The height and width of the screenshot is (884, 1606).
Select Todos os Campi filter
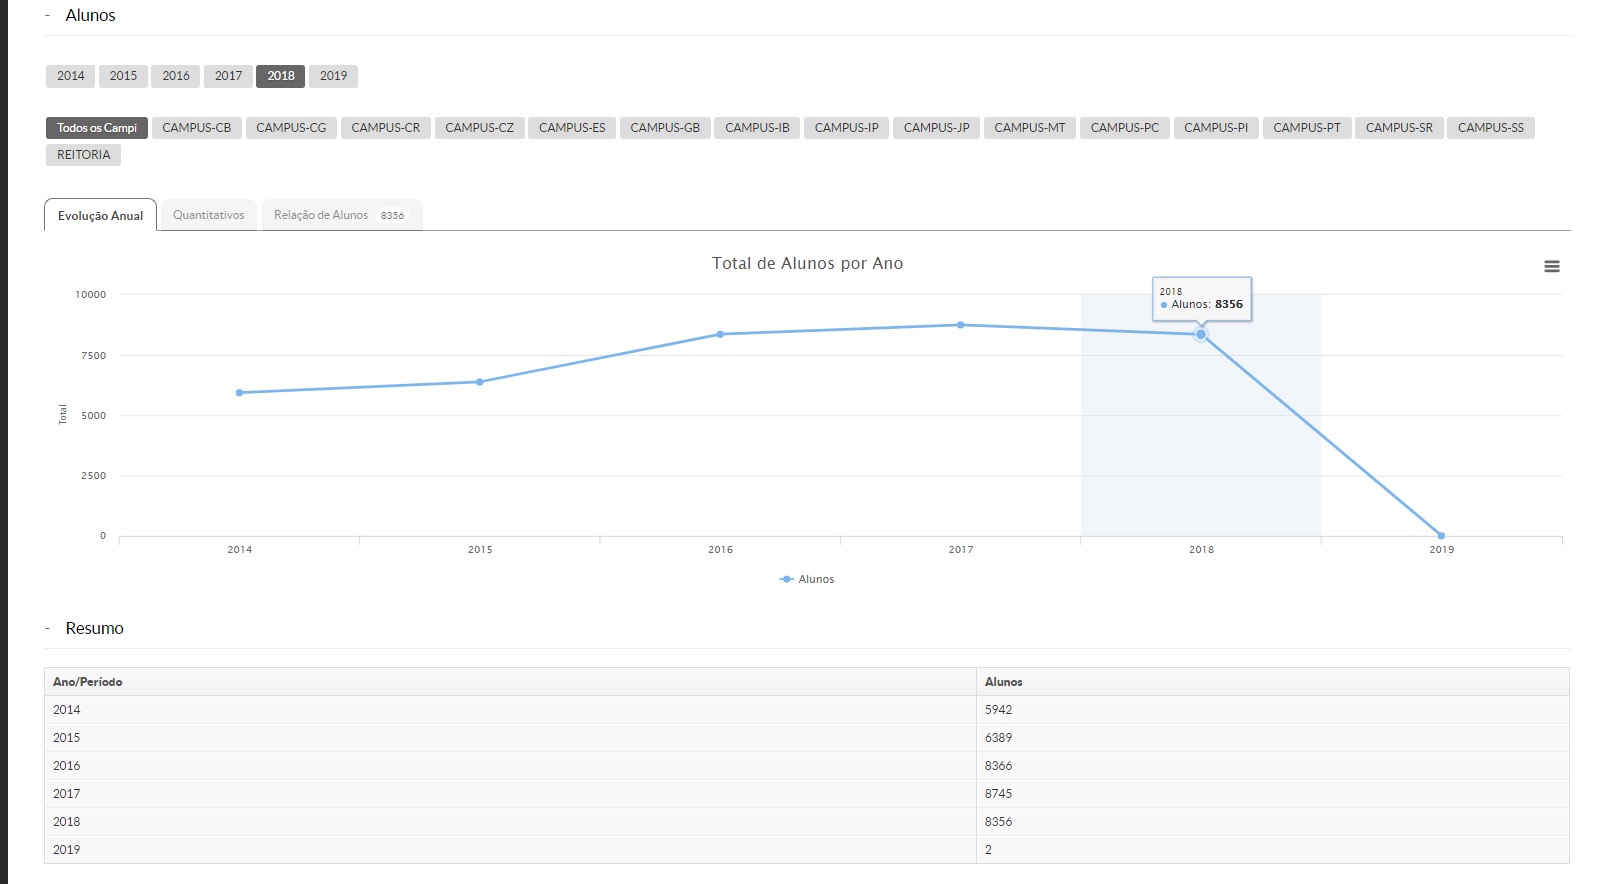click(x=97, y=128)
